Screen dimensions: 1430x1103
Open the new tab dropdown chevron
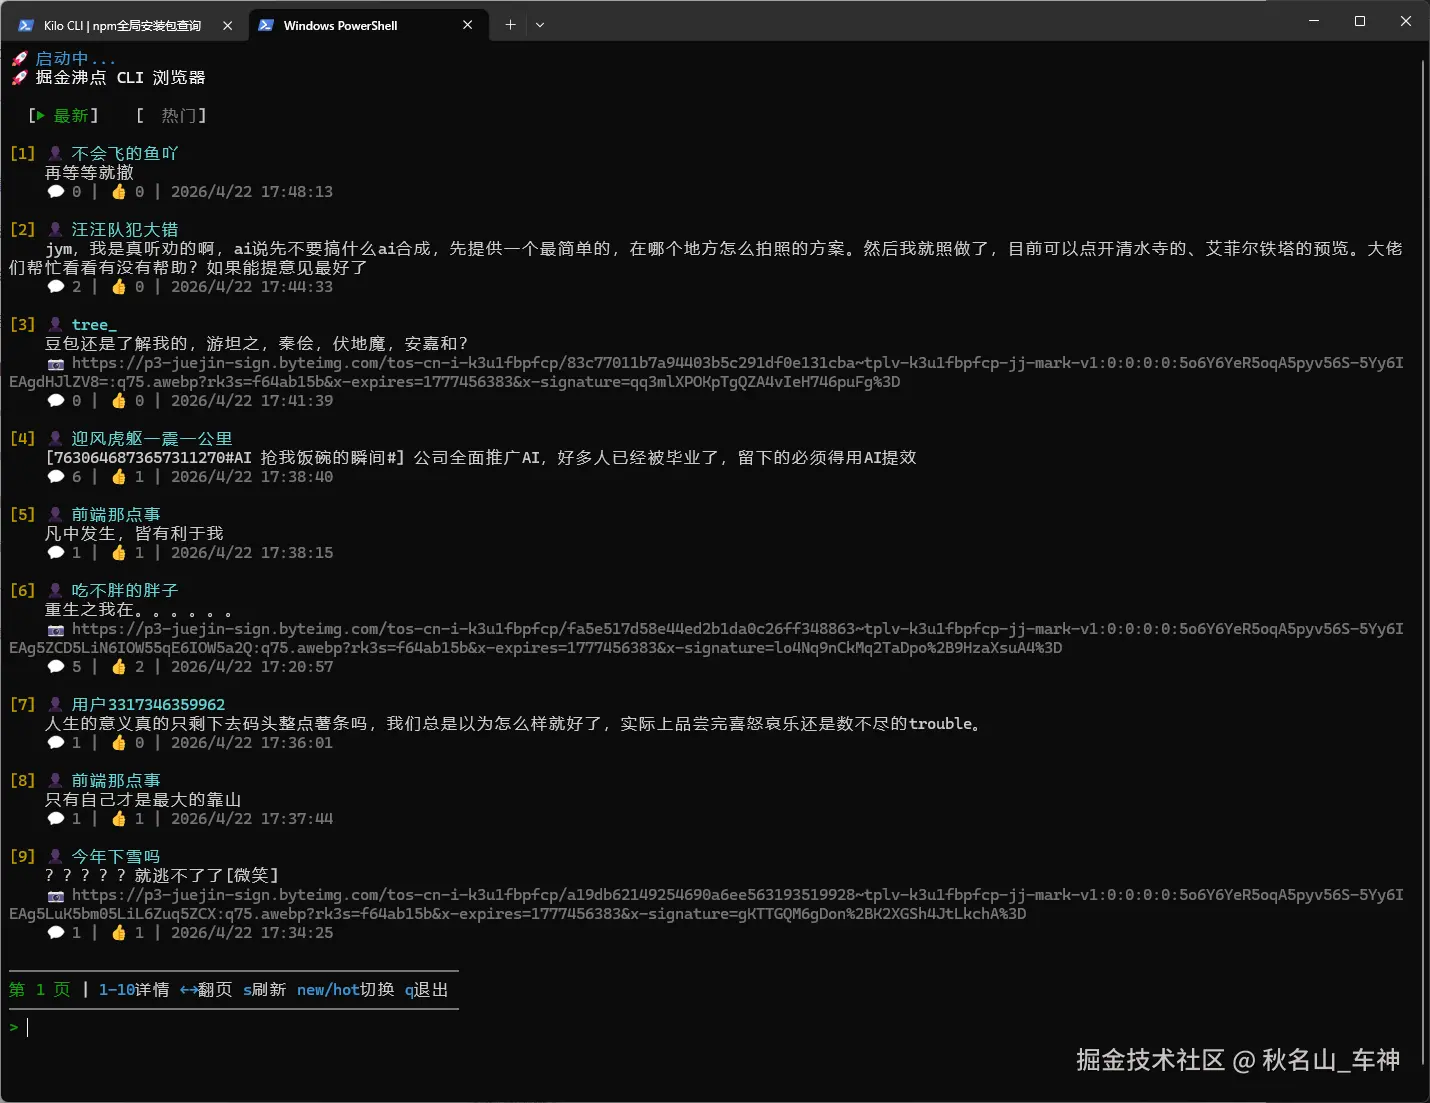540,24
